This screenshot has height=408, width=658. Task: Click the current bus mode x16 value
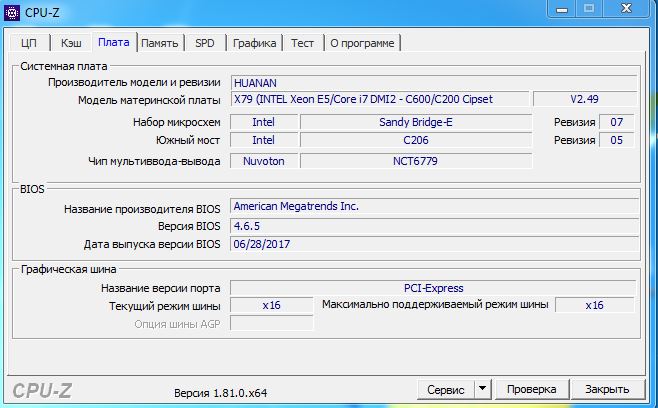pos(272,305)
